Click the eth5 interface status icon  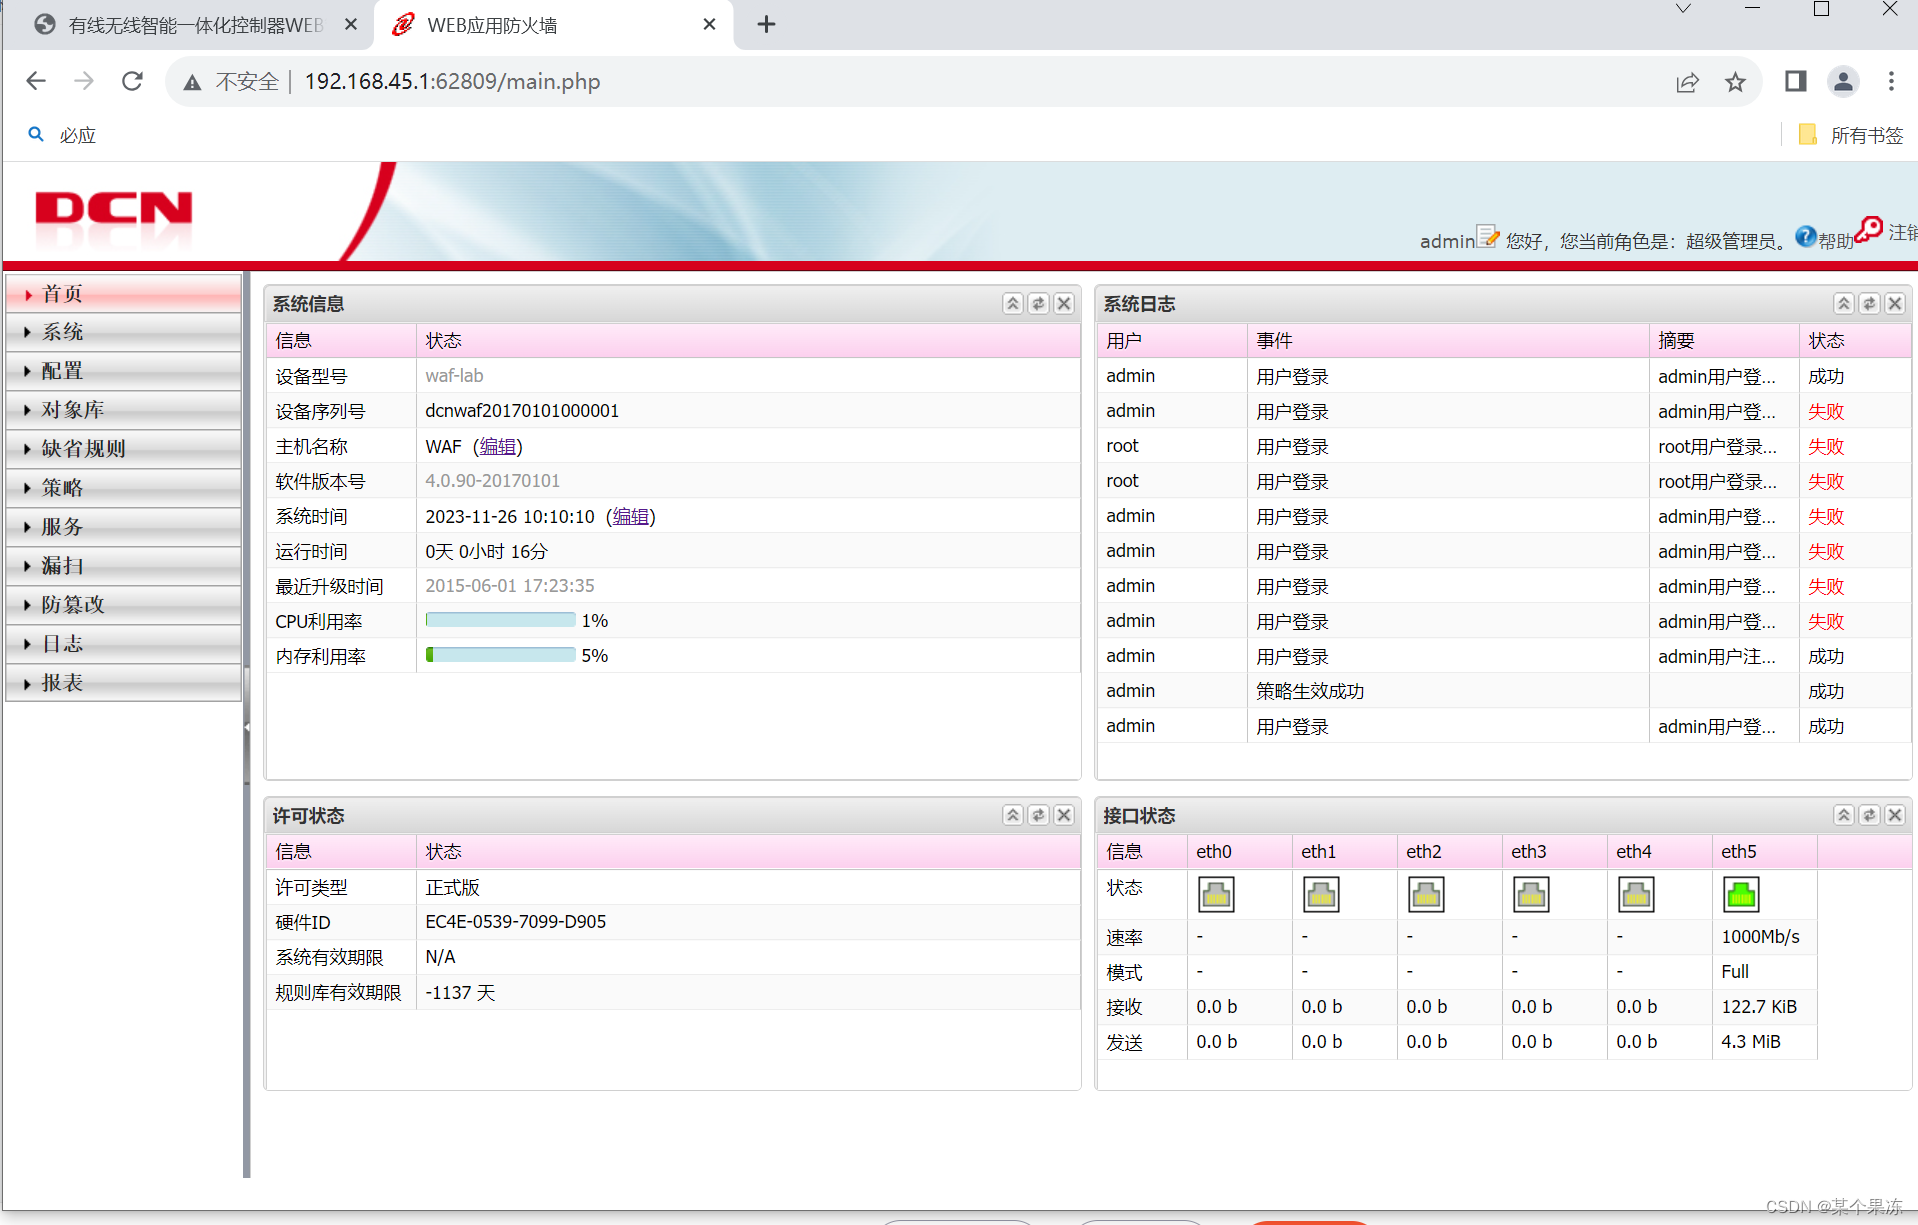point(1741,894)
